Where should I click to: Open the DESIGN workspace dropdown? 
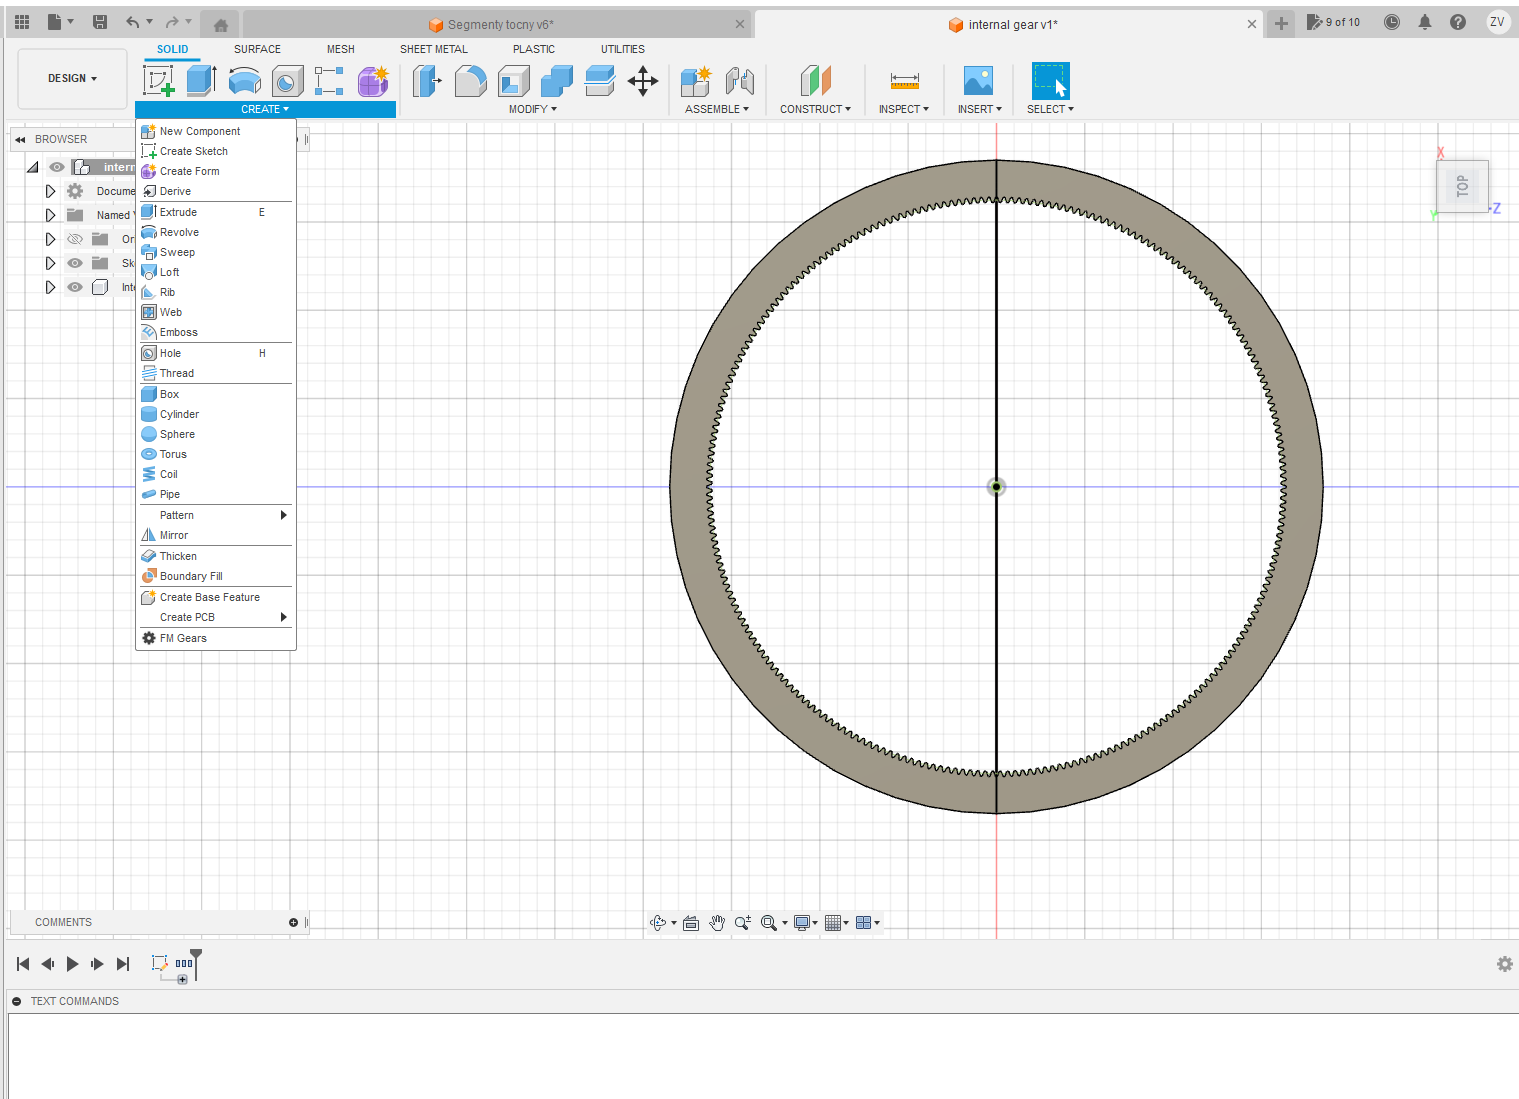click(x=72, y=78)
